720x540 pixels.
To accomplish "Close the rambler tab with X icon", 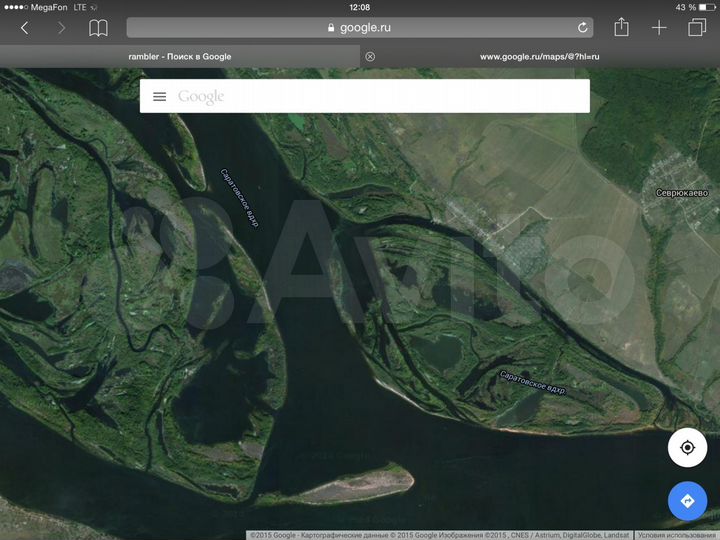I will 370,56.
